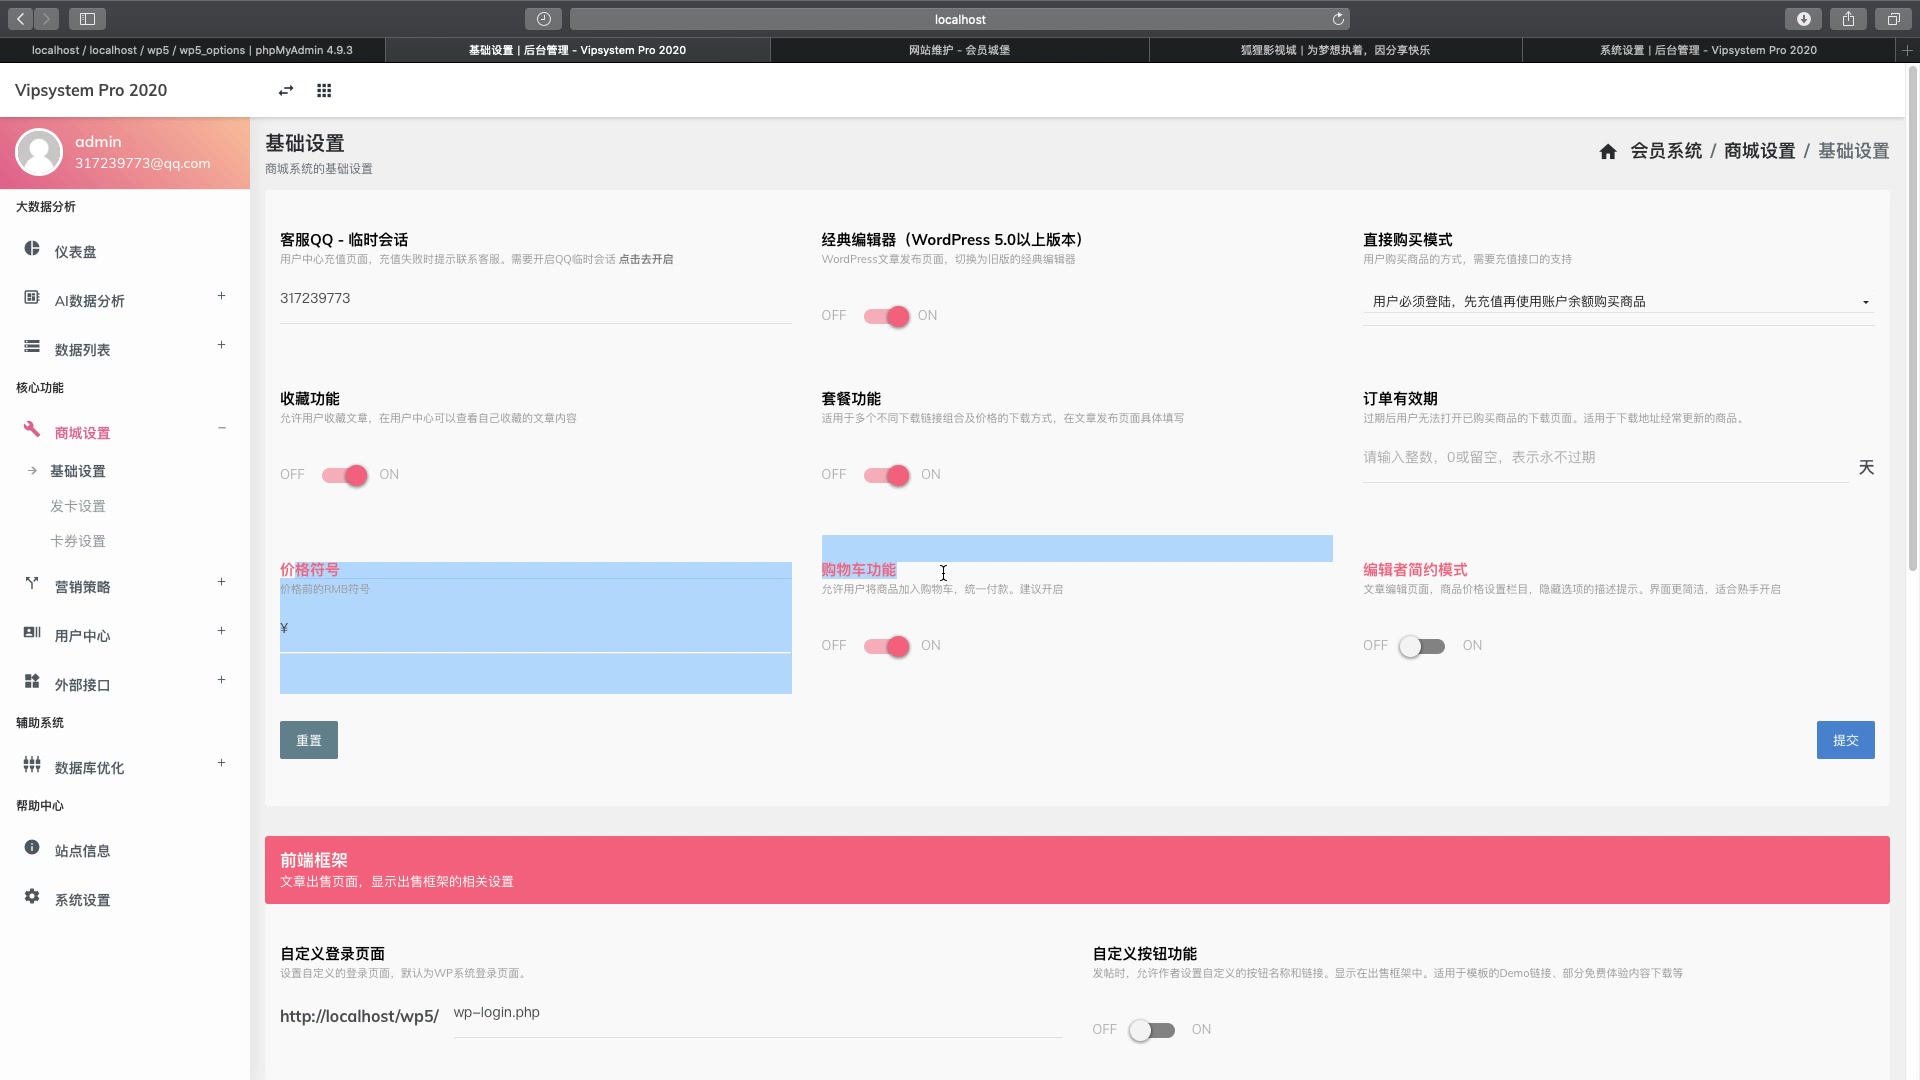The width and height of the screenshot is (1920, 1080).
Task: Open the 仪表盘 dashboard icon
Action: (32, 249)
